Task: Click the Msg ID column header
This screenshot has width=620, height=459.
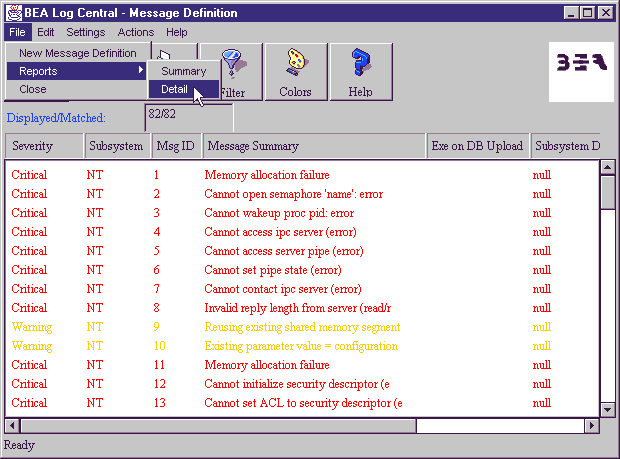Action: 176,146
